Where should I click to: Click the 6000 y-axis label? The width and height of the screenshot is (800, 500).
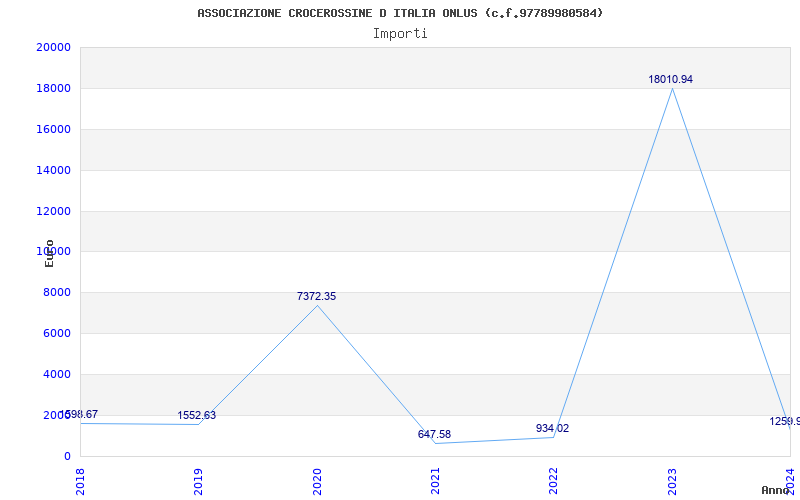[x=57, y=333]
